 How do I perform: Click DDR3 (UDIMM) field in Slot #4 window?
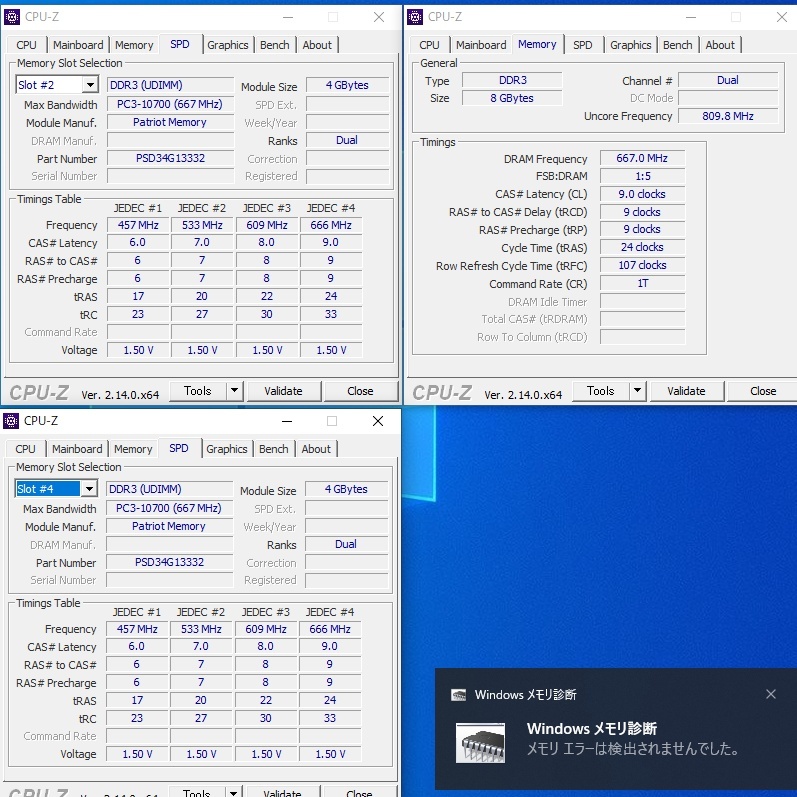tap(169, 489)
